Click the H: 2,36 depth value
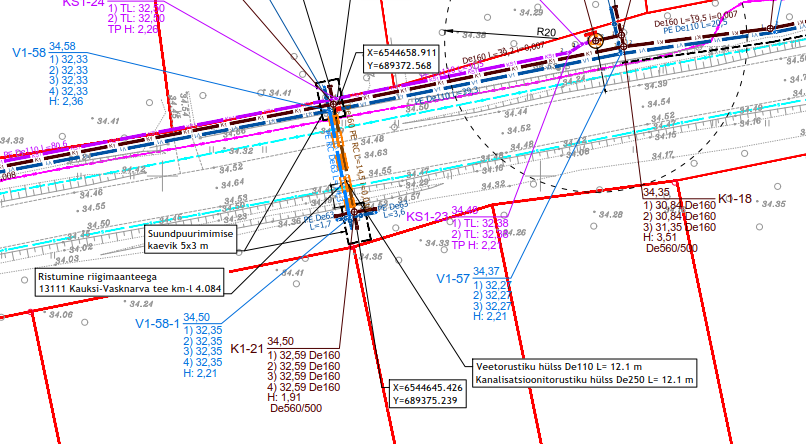The image size is (806, 444). (66, 101)
